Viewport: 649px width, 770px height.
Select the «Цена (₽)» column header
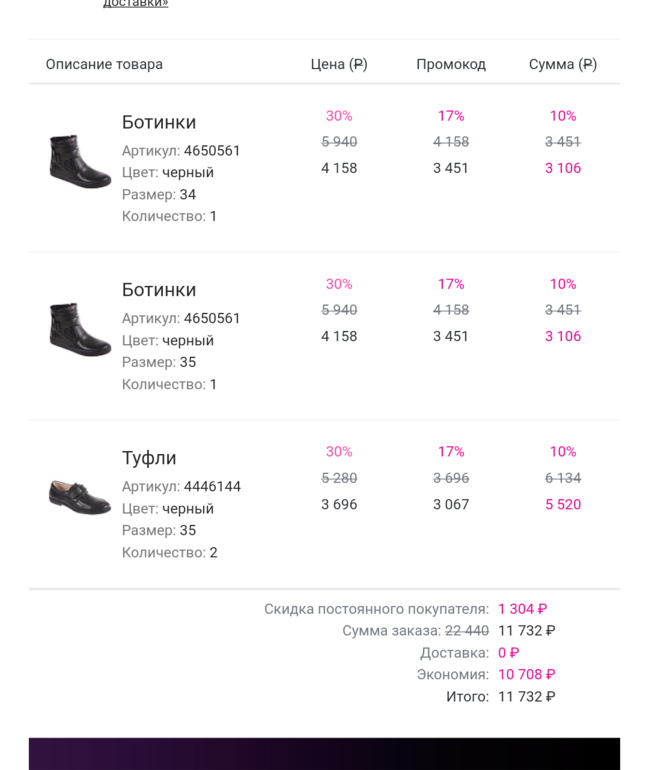339,64
